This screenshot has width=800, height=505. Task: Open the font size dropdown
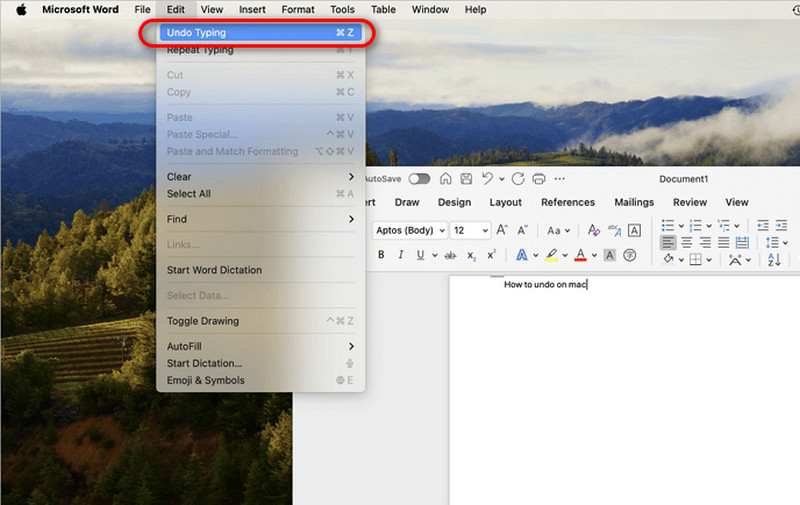(x=471, y=230)
